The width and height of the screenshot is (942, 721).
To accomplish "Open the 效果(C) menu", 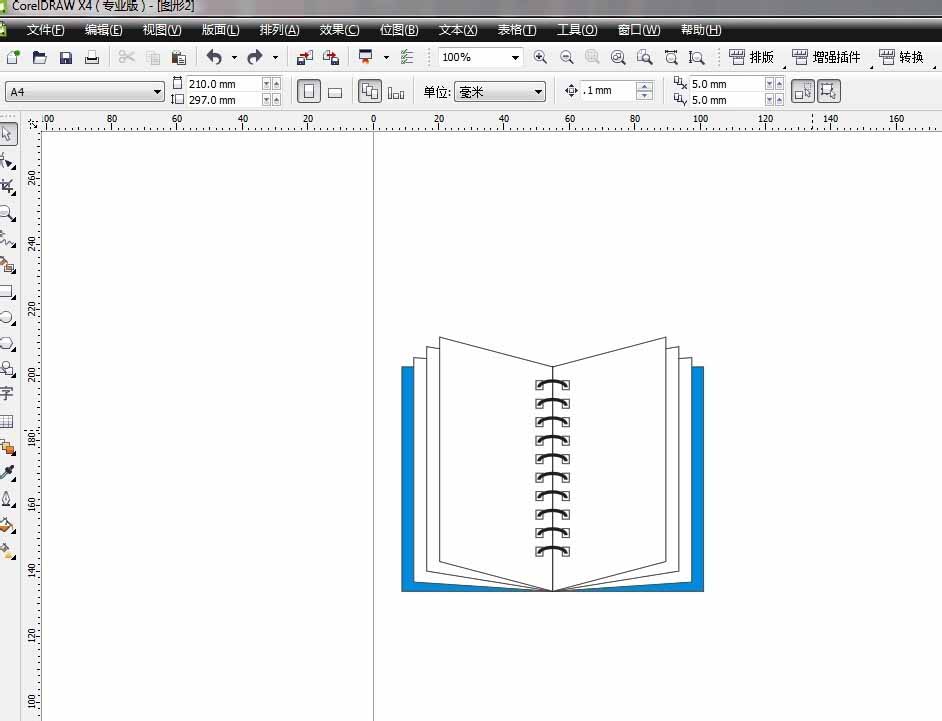I will [339, 30].
